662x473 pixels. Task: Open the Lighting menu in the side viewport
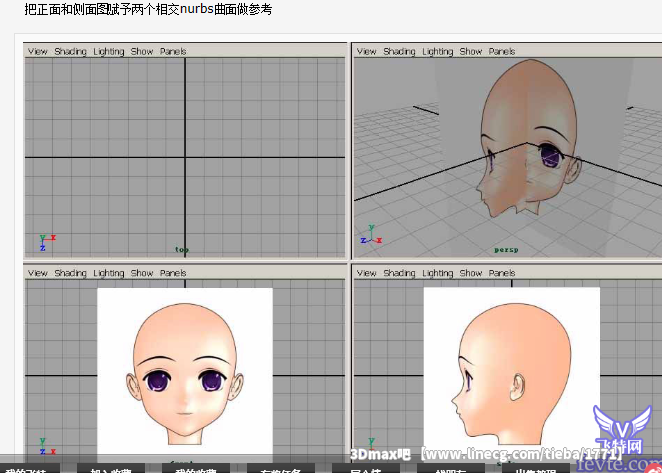(x=437, y=273)
